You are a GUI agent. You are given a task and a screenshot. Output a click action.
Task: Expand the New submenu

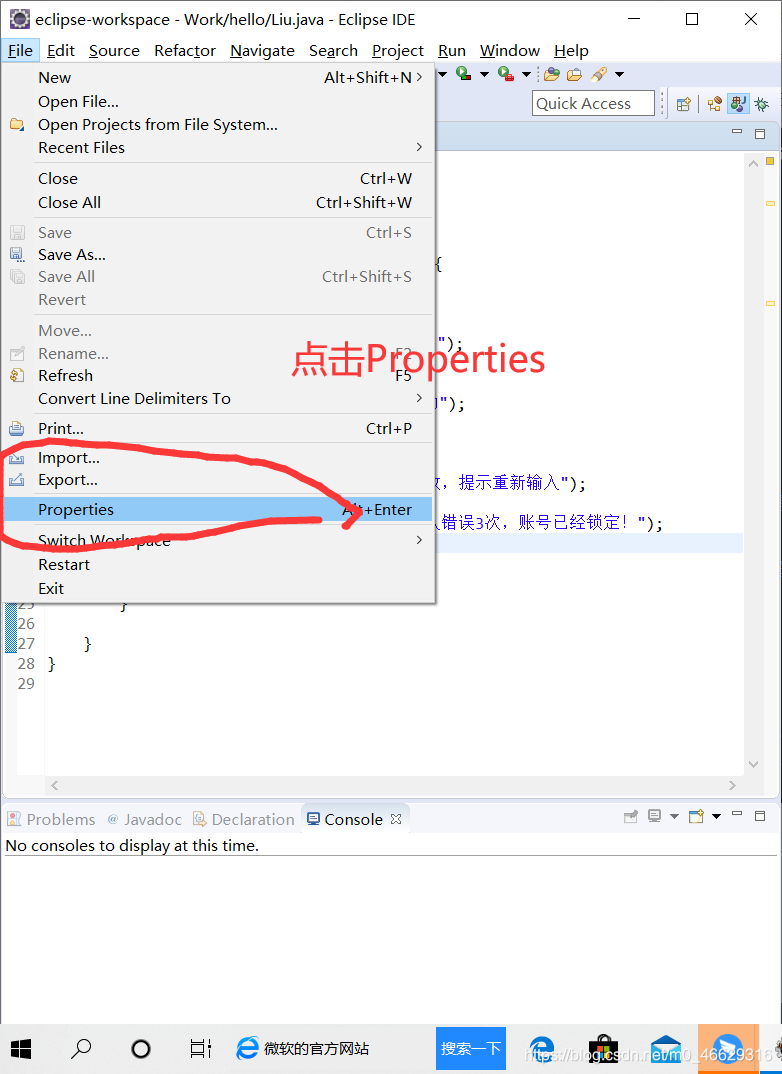419,77
